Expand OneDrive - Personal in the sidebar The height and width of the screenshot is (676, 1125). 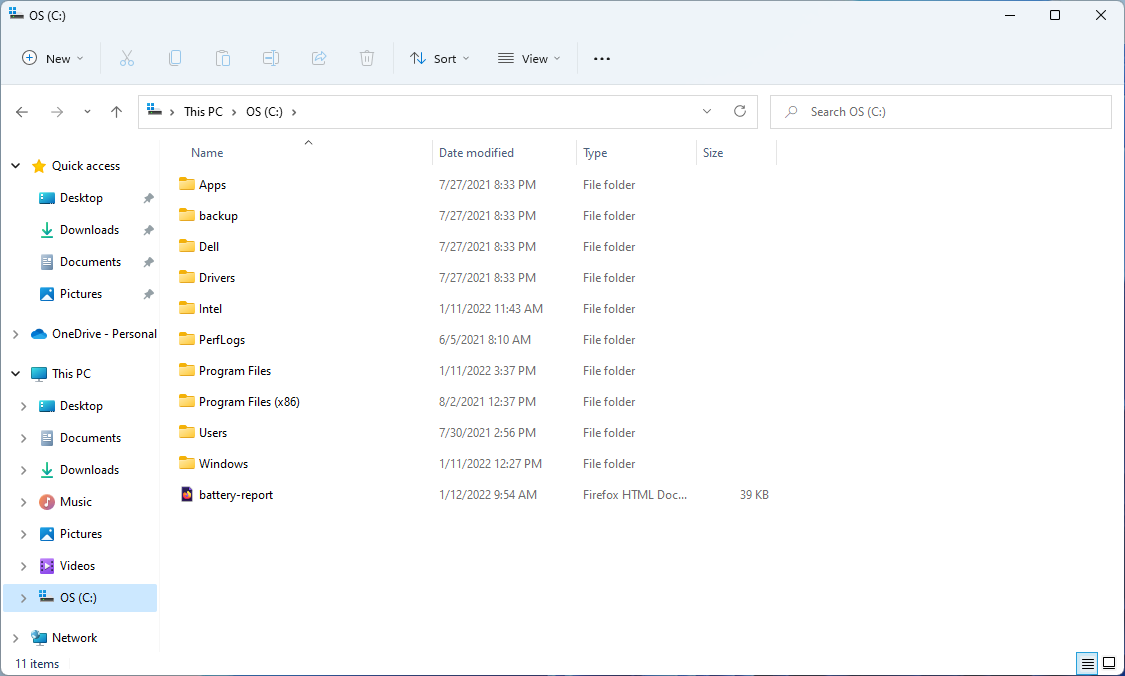[14, 334]
